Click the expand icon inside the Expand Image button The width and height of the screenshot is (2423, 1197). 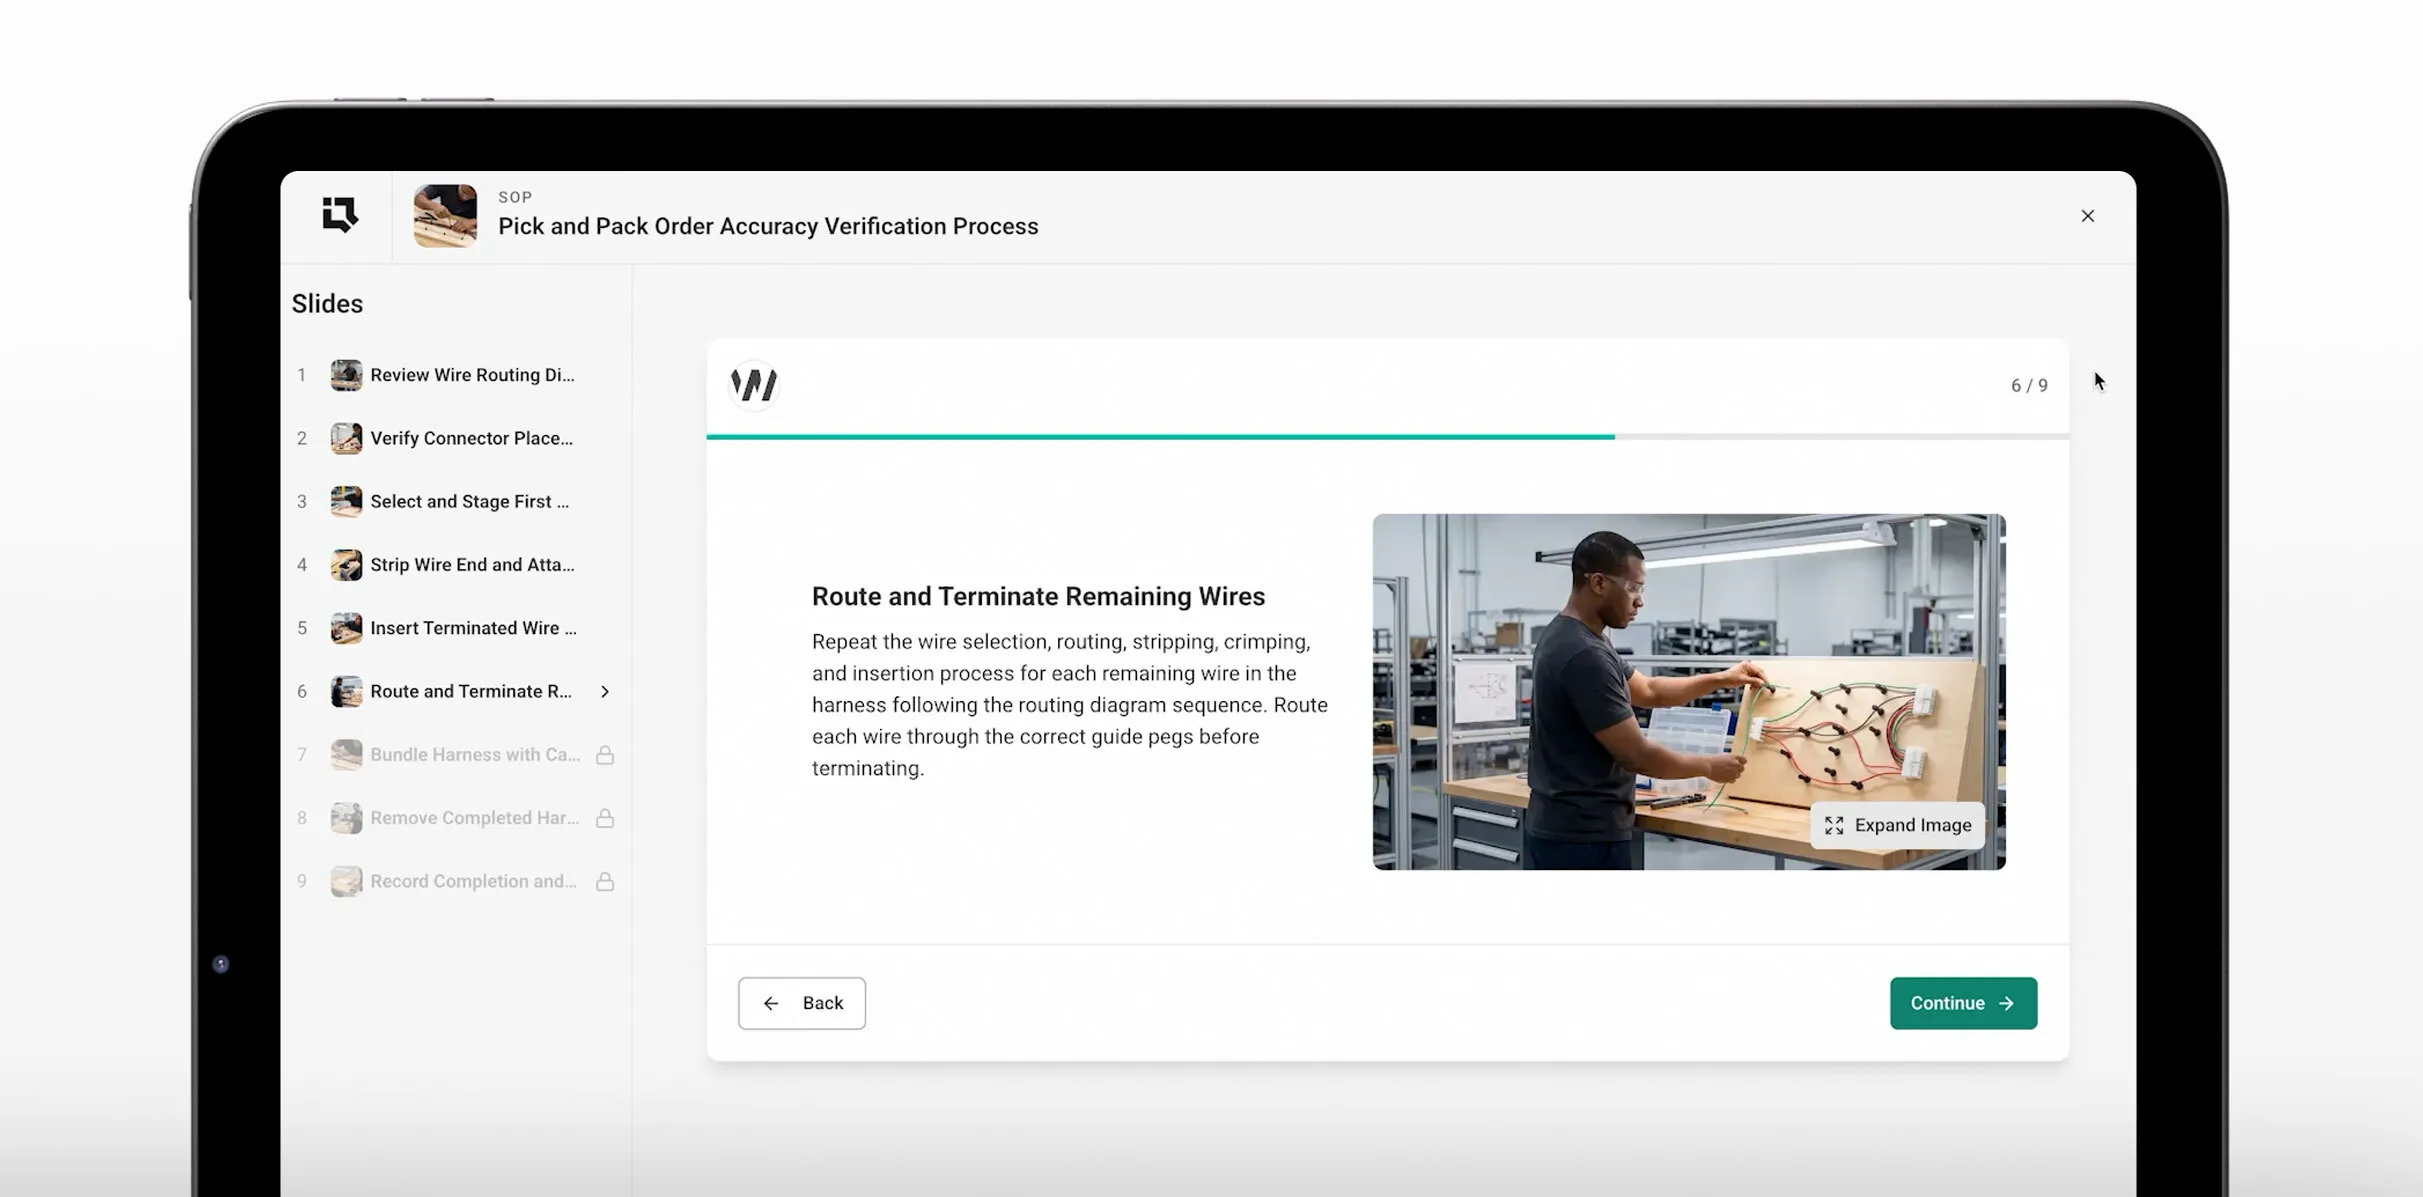(1835, 825)
